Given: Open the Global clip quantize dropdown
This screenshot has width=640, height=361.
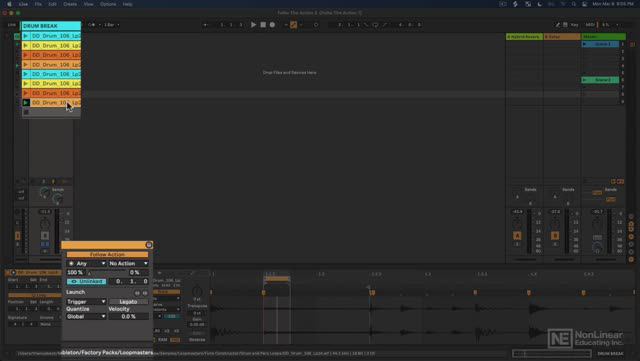Looking at the screenshot, I should [86, 316].
